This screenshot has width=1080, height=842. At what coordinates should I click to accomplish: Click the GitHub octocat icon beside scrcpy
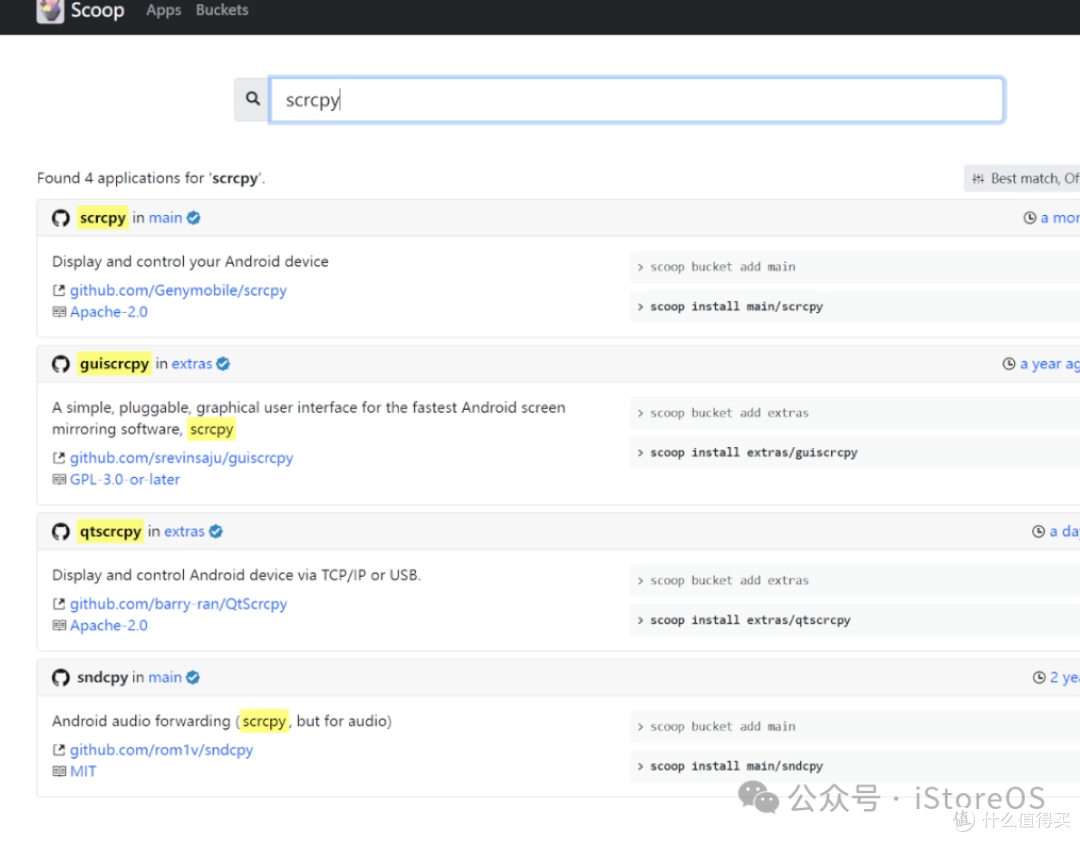pyautogui.click(x=60, y=217)
